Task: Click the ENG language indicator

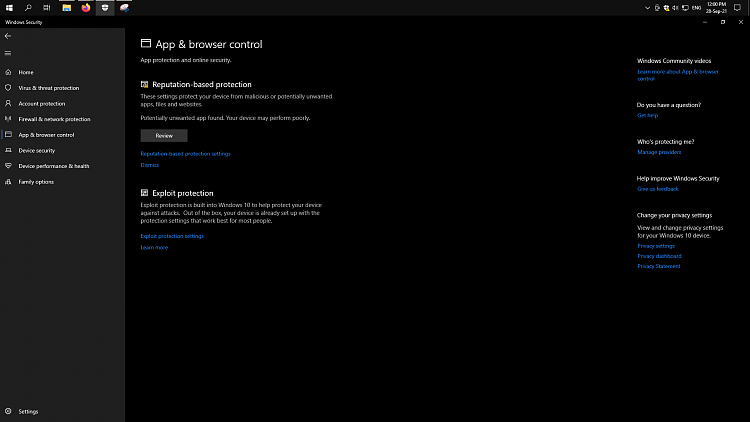Action: [x=696, y=8]
